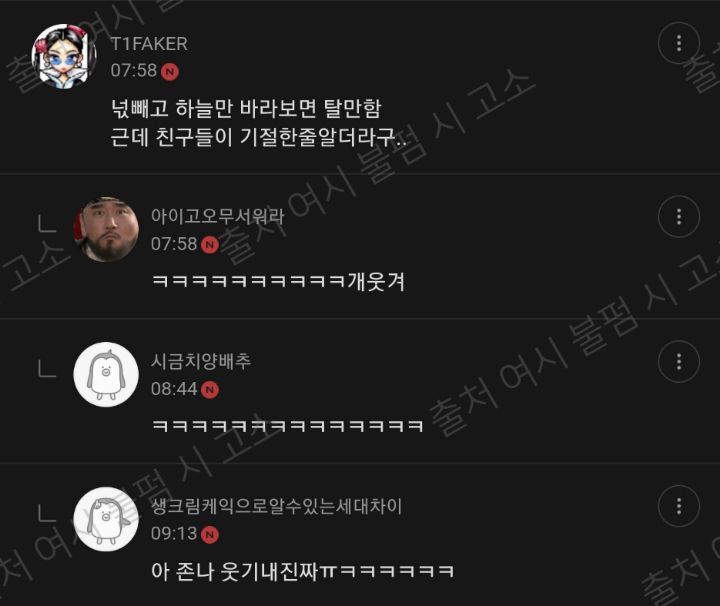Open the 생크림케익으로알수있는세대차이 username
Screen dimensions: 720x606
tap(276, 506)
